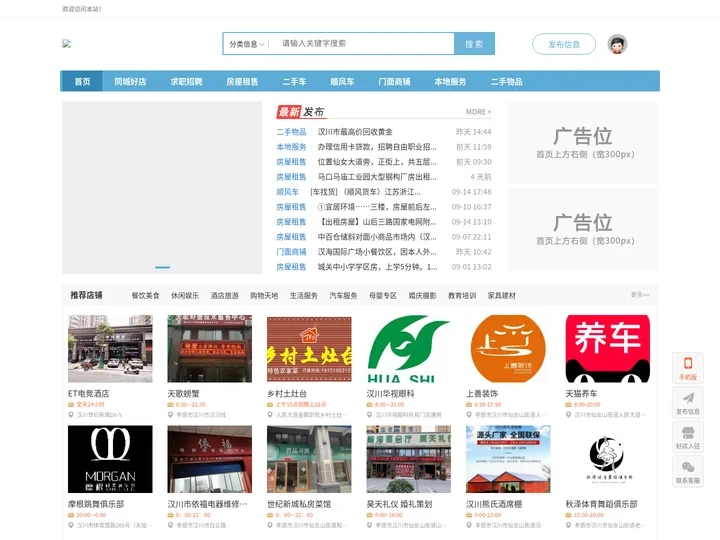
Task: Click the 发布信息 paper plane side icon
Action: [687, 403]
